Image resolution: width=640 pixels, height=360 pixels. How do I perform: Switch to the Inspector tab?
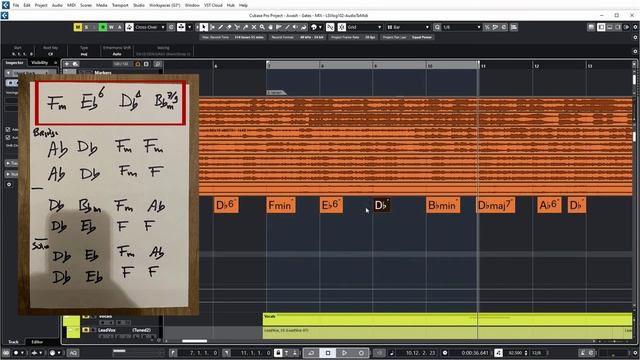(x=15, y=62)
